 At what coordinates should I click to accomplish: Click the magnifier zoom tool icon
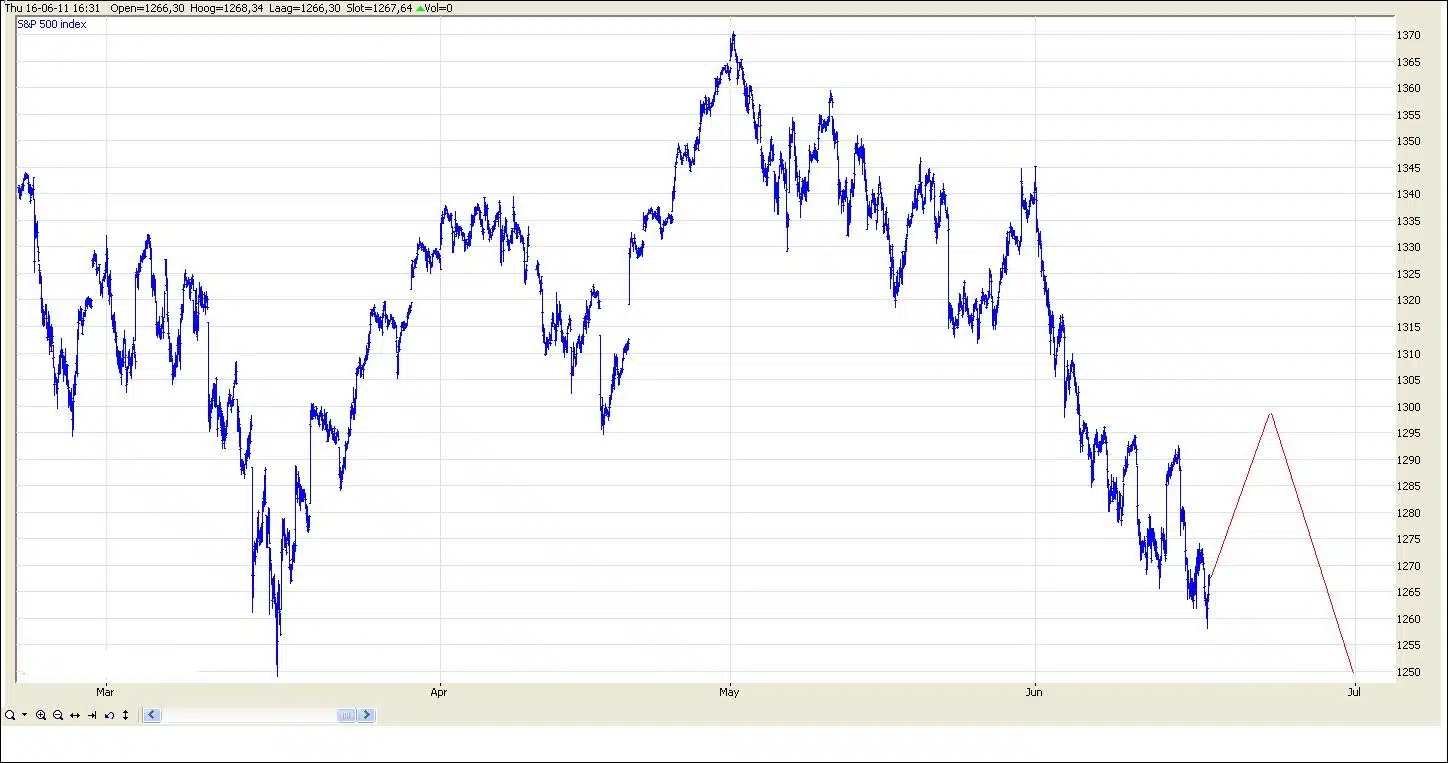point(9,715)
